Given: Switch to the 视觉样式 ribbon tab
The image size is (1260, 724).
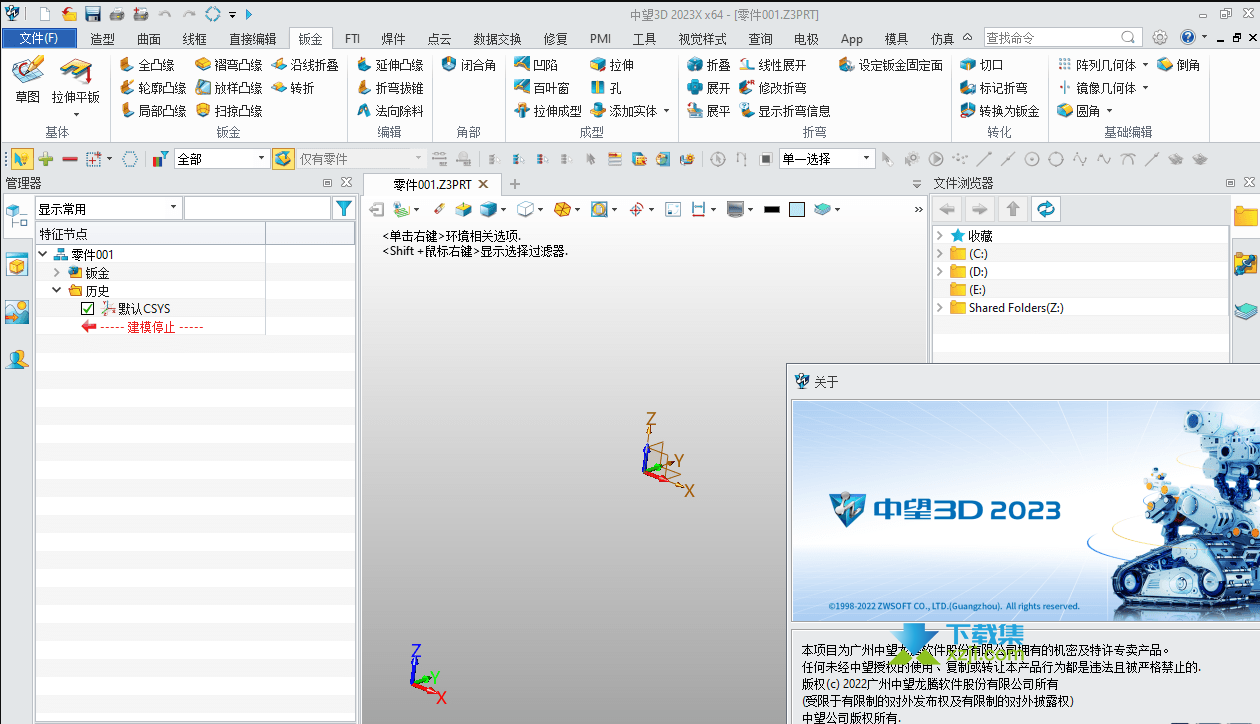Looking at the screenshot, I should pyautogui.click(x=702, y=39).
